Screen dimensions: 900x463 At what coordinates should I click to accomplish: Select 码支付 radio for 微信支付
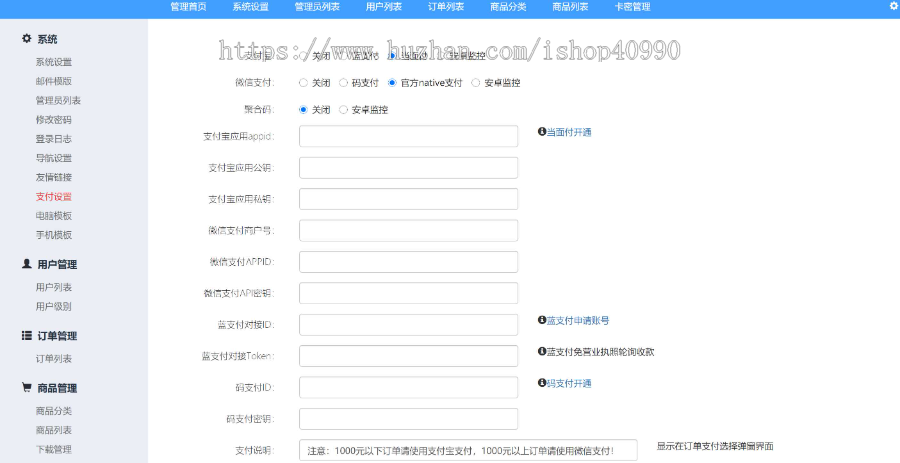(344, 83)
